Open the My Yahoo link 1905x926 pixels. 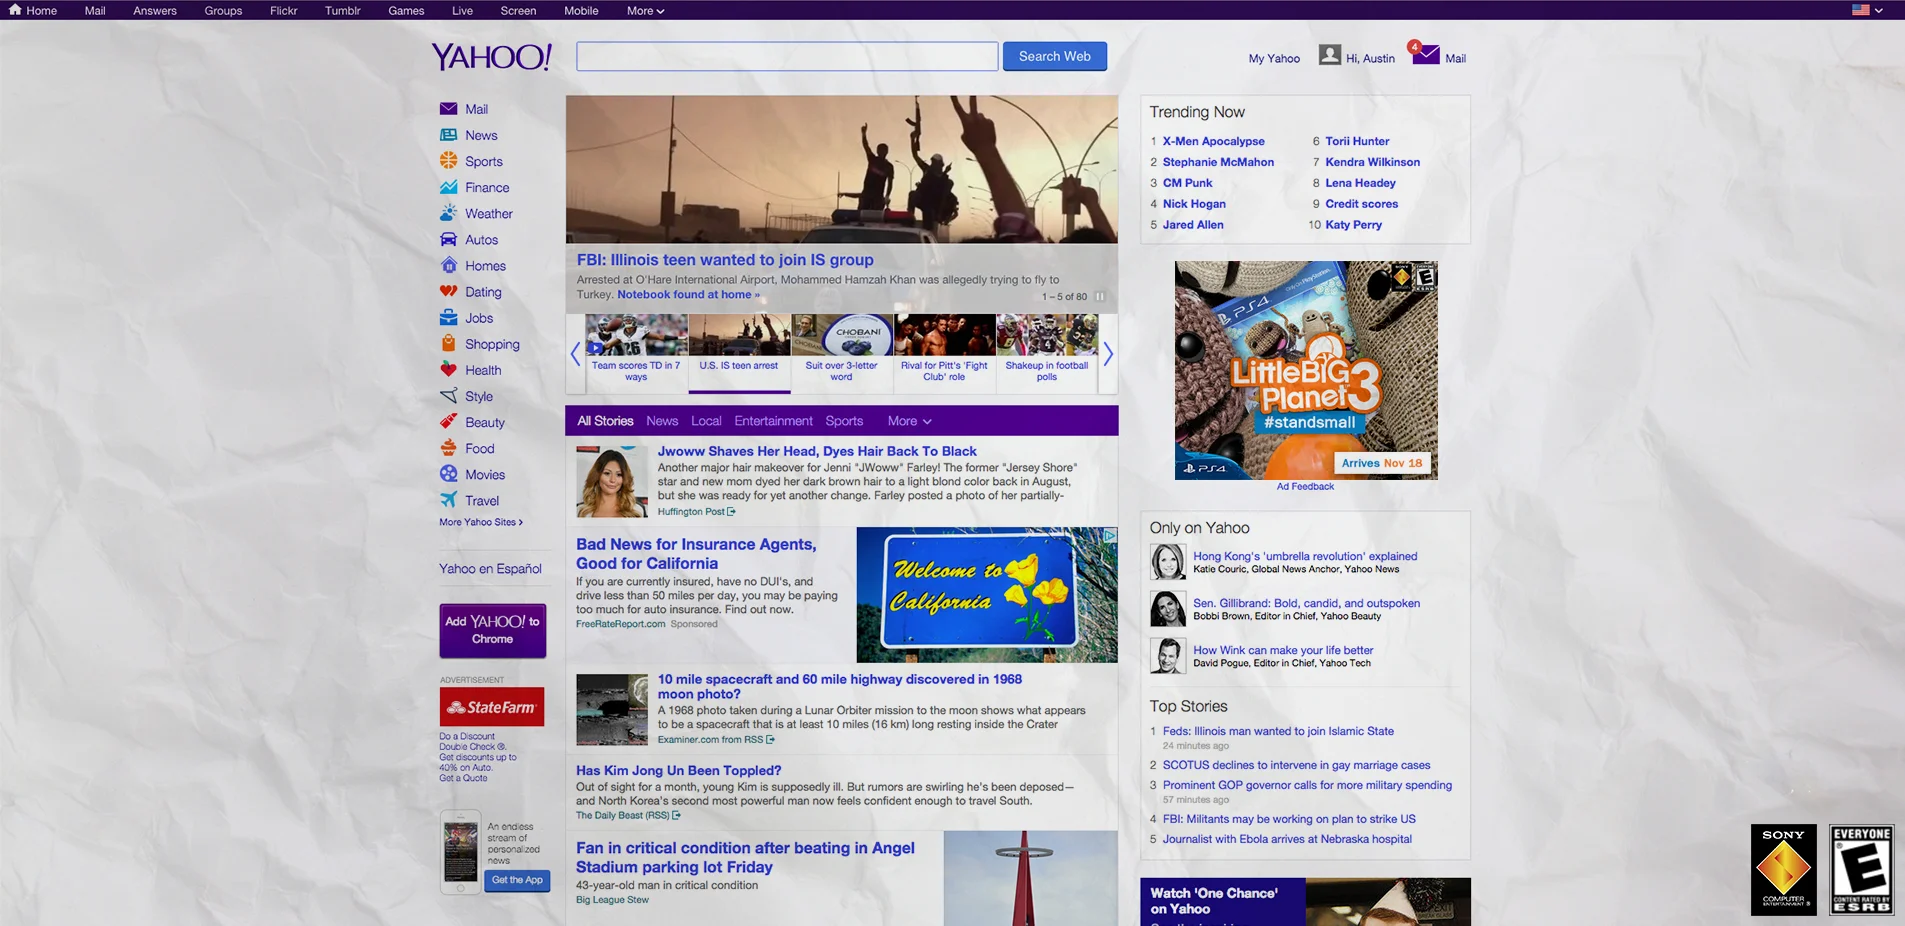pyautogui.click(x=1274, y=58)
